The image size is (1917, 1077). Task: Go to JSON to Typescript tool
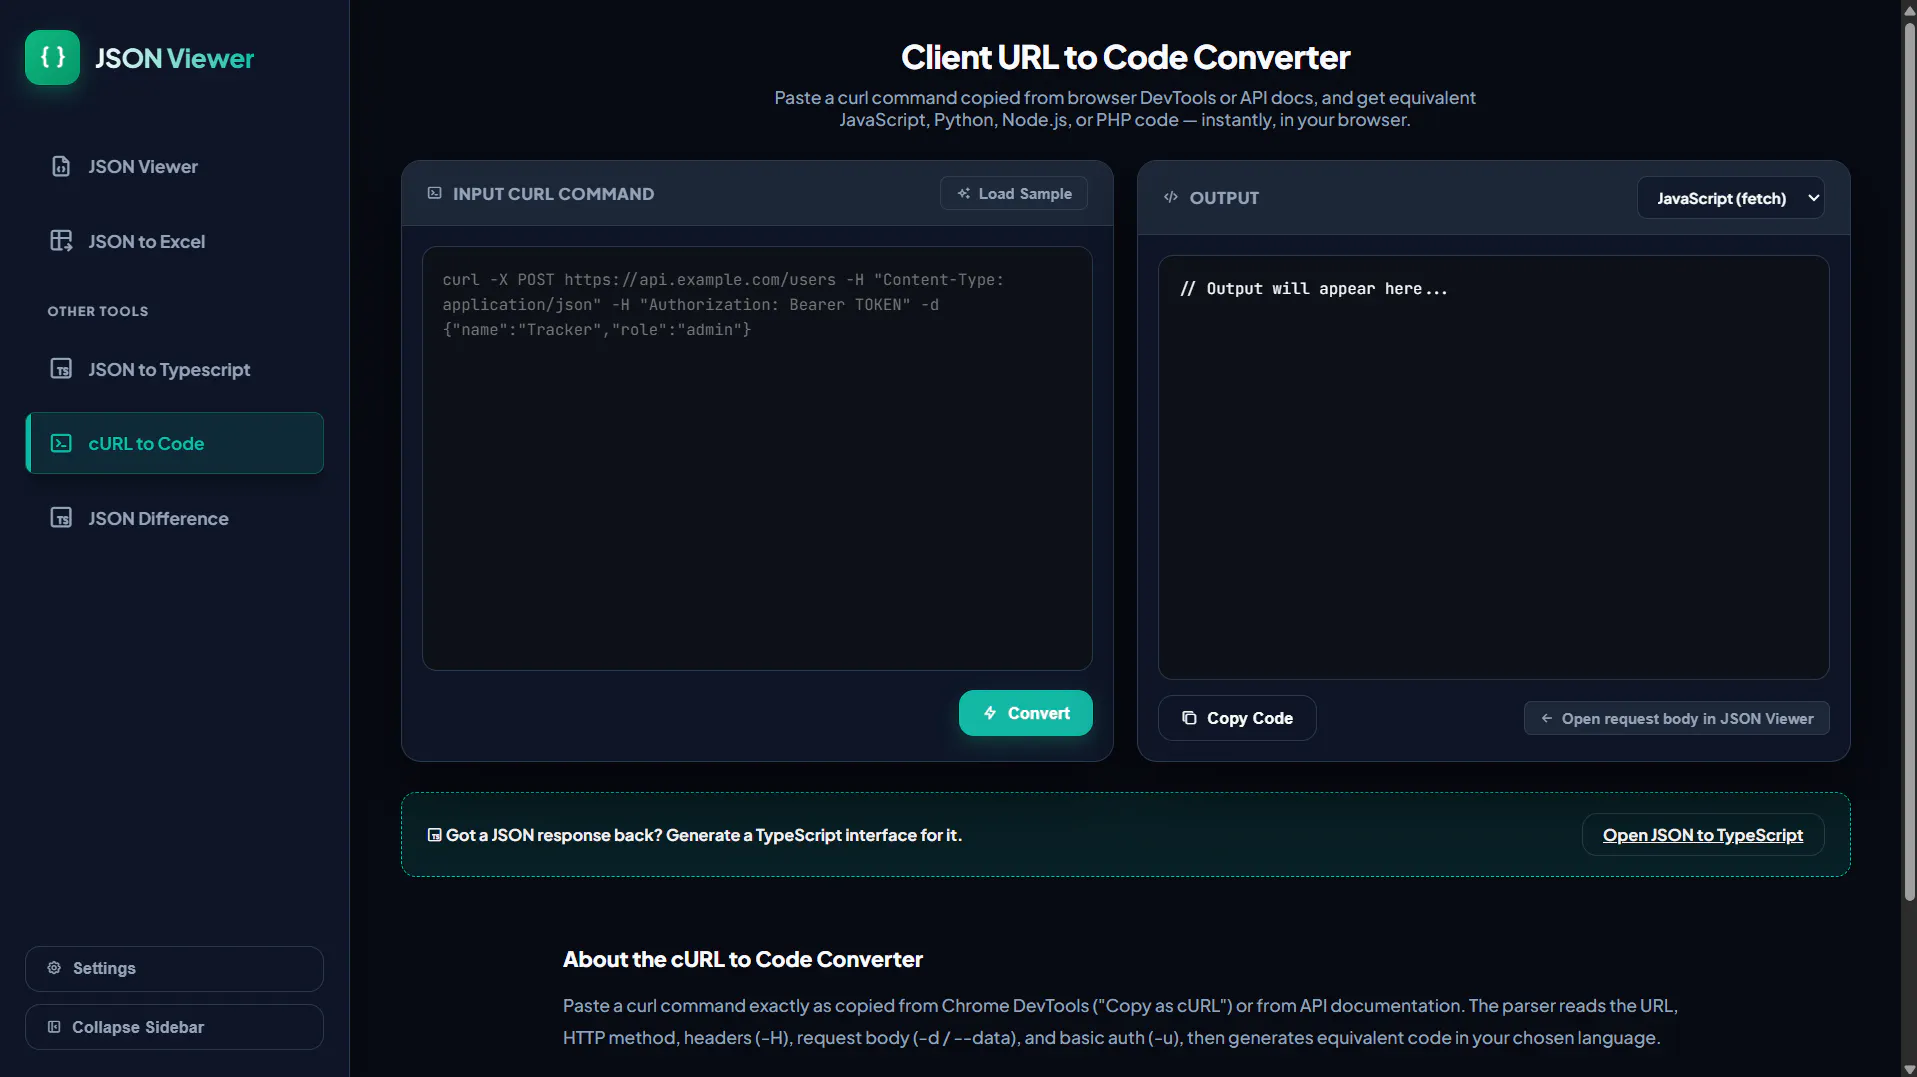click(x=174, y=369)
